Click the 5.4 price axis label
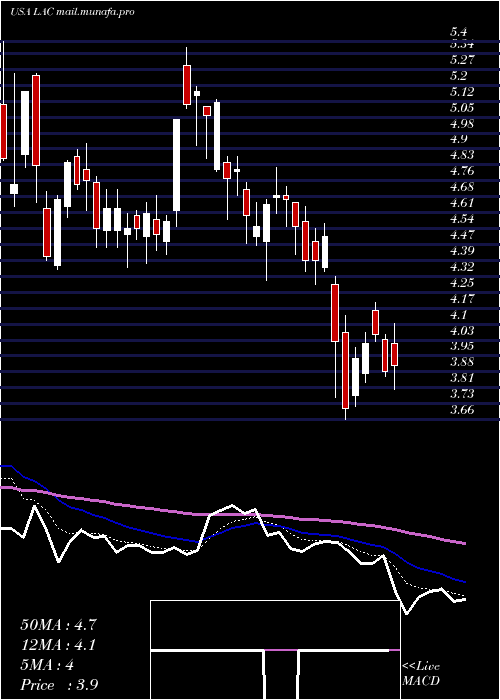The width and height of the screenshot is (500, 700). [x=458, y=33]
